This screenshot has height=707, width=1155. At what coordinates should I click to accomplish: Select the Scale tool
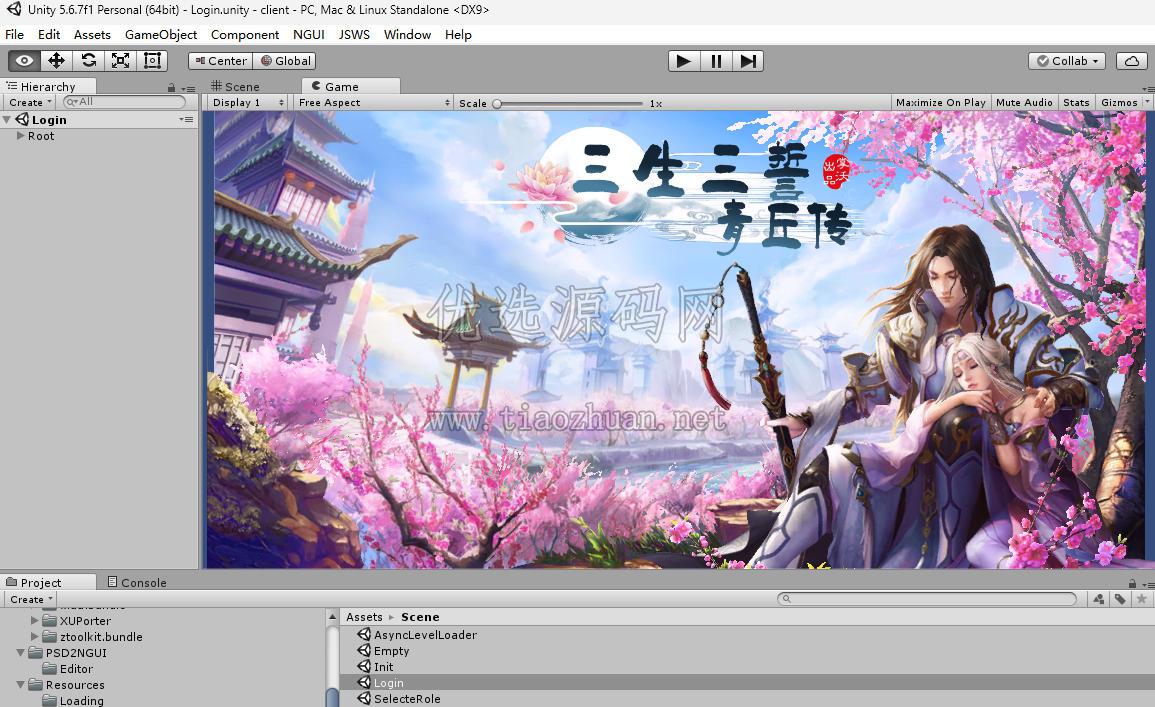tap(120, 60)
